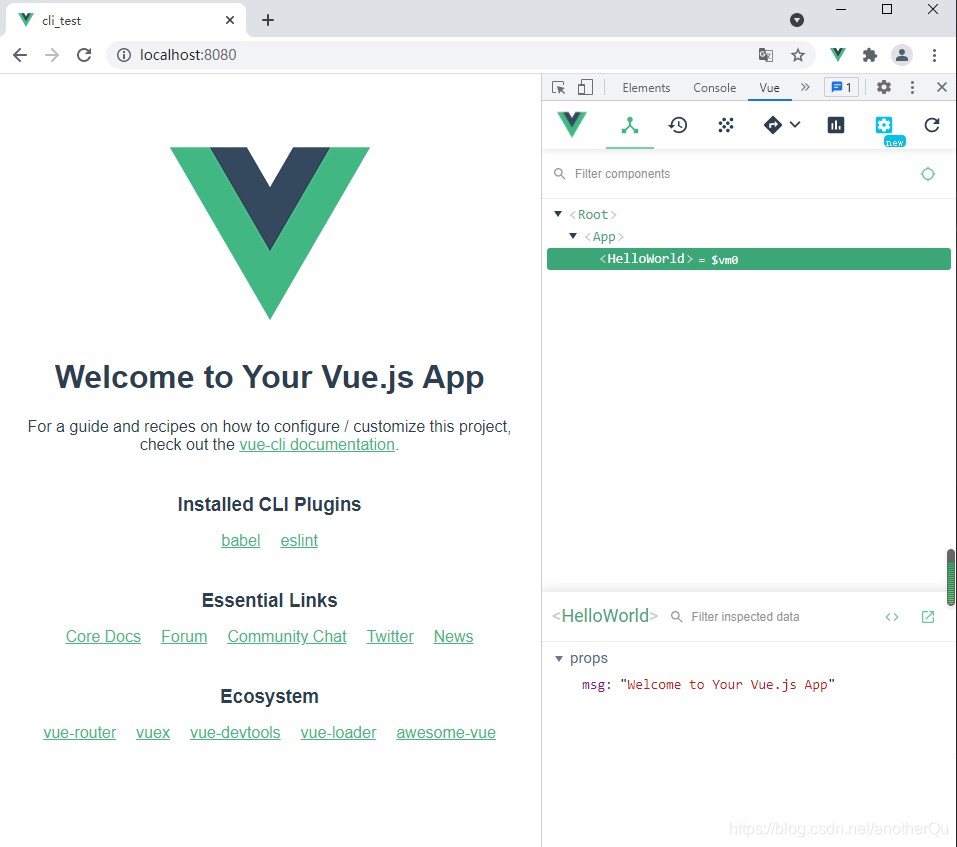View site information icon in address bar
The width and height of the screenshot is (957, 847).
click(x=124, y=55)
